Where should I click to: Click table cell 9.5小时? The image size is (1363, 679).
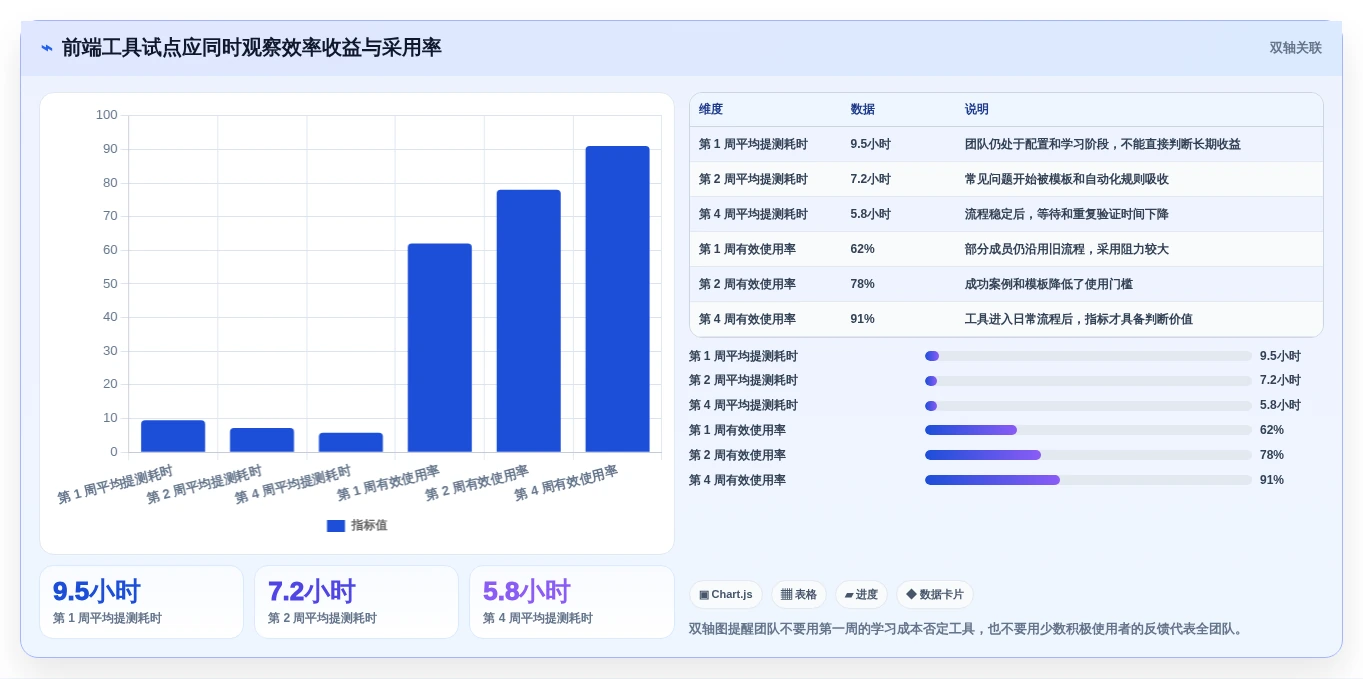click(x=870, y=144)
